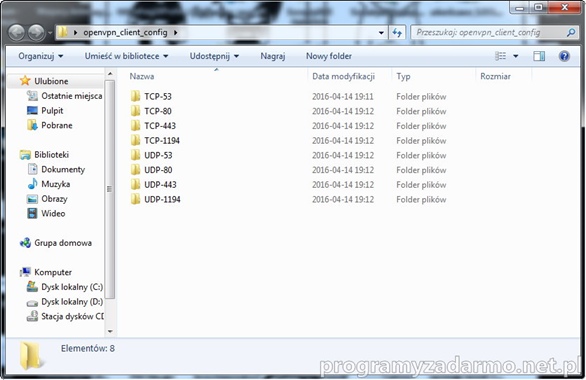Click the sidebar scroll down arrow
The width and height of the screenshot is (586, 380).
110,331
